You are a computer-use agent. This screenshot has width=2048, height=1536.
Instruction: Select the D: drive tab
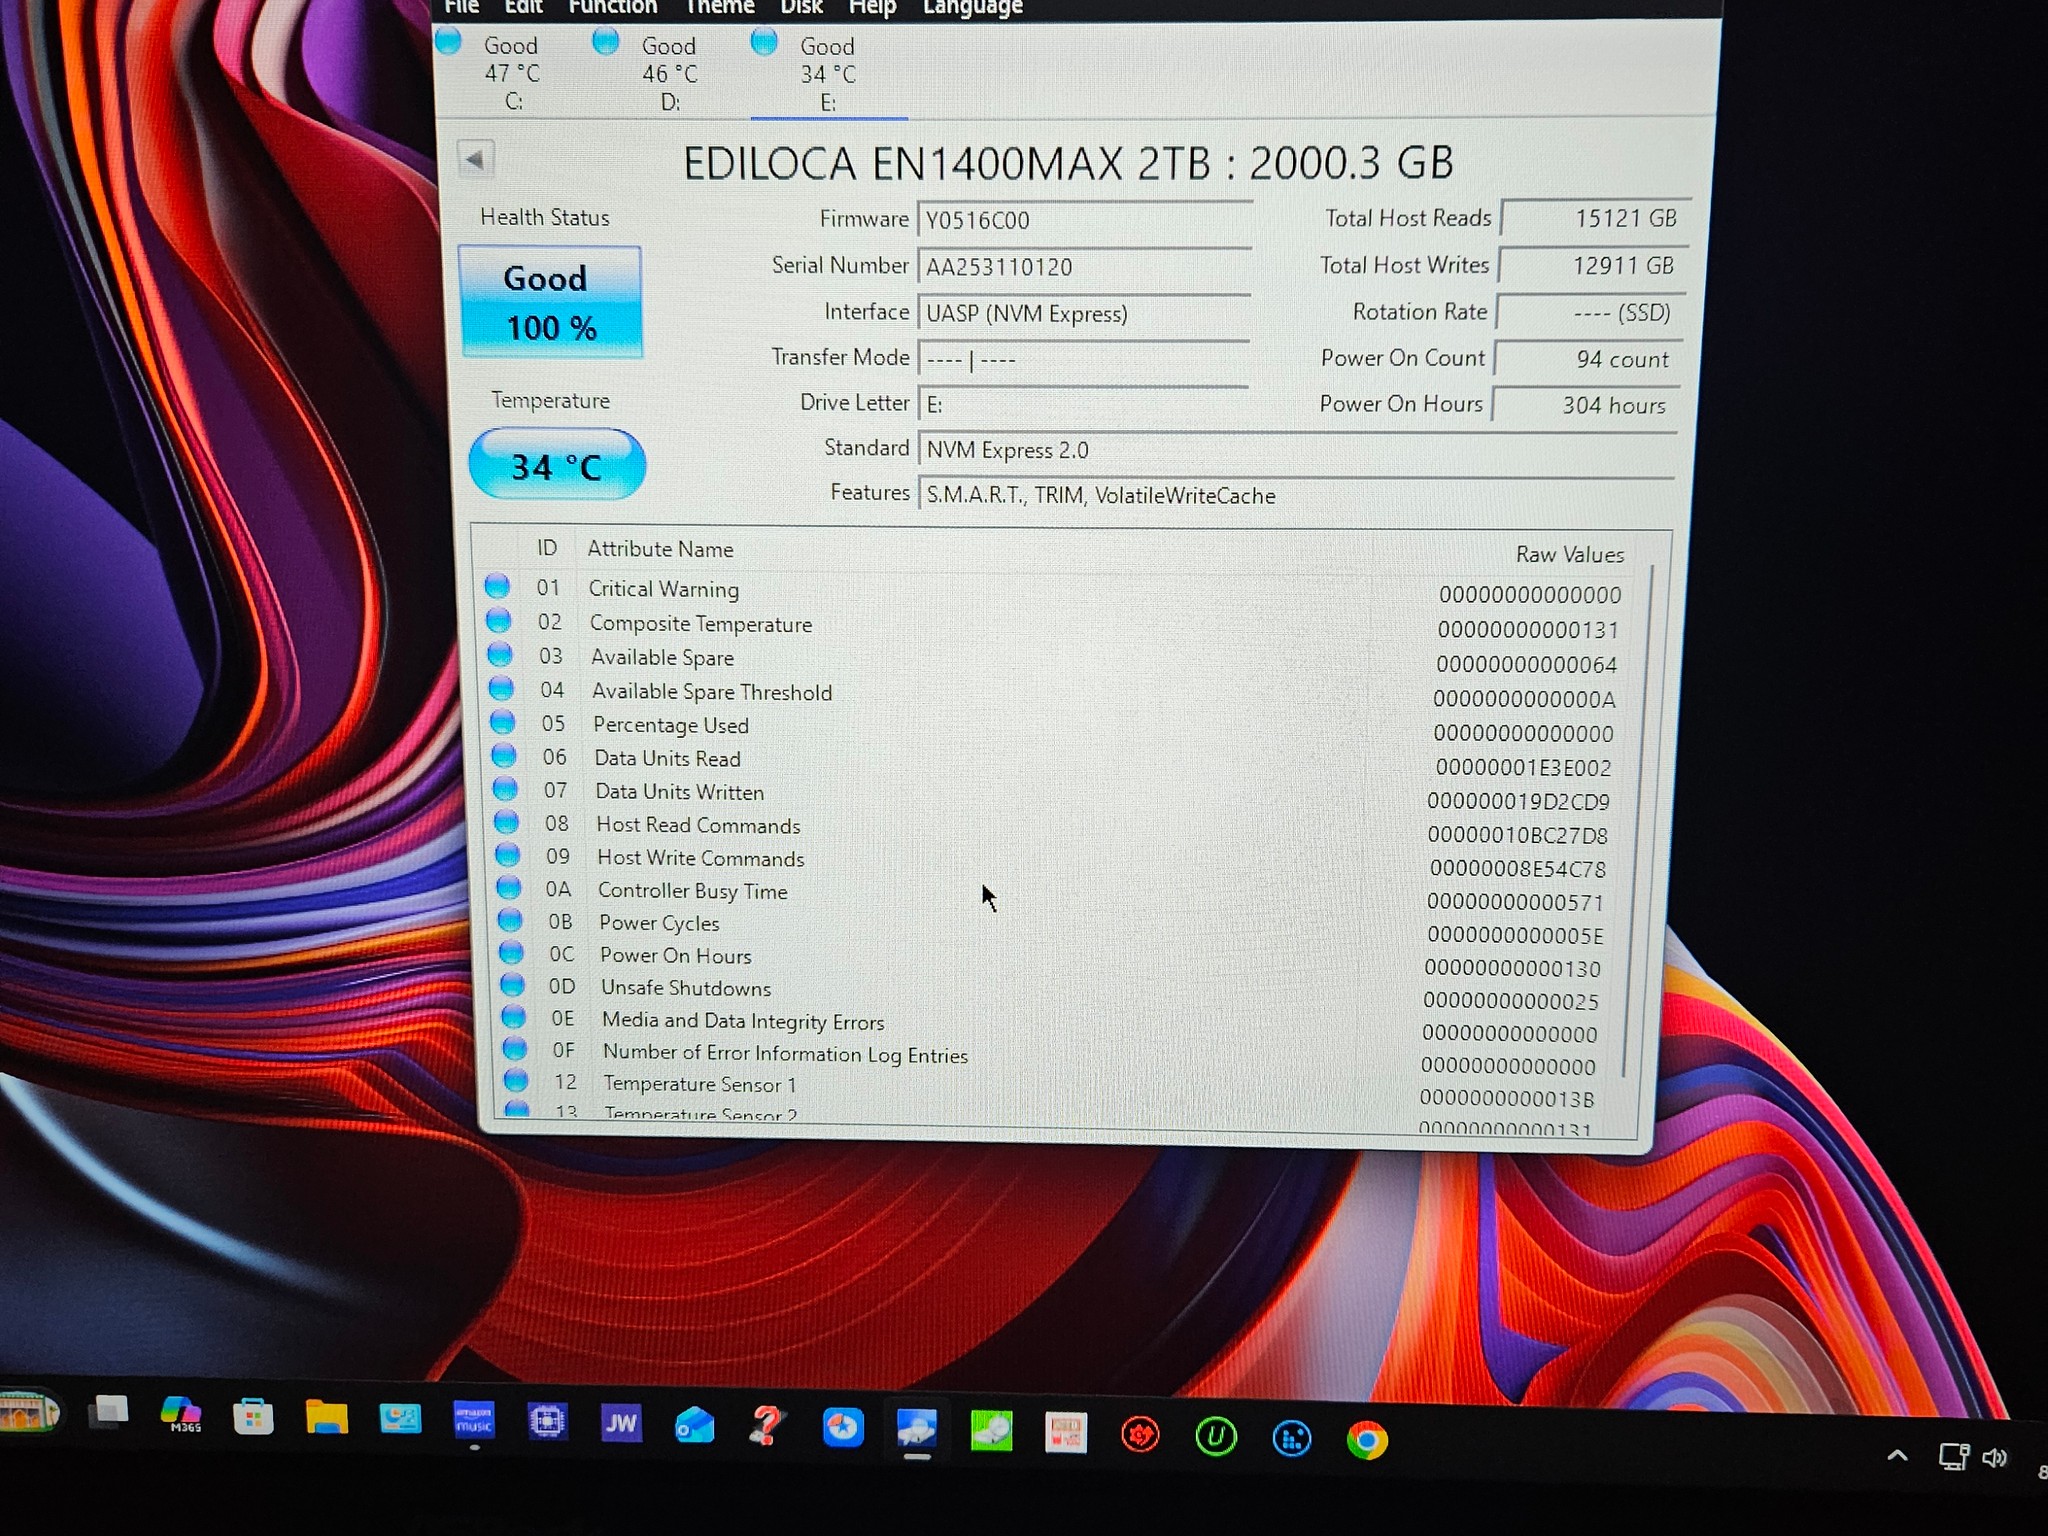click(670, 73)
